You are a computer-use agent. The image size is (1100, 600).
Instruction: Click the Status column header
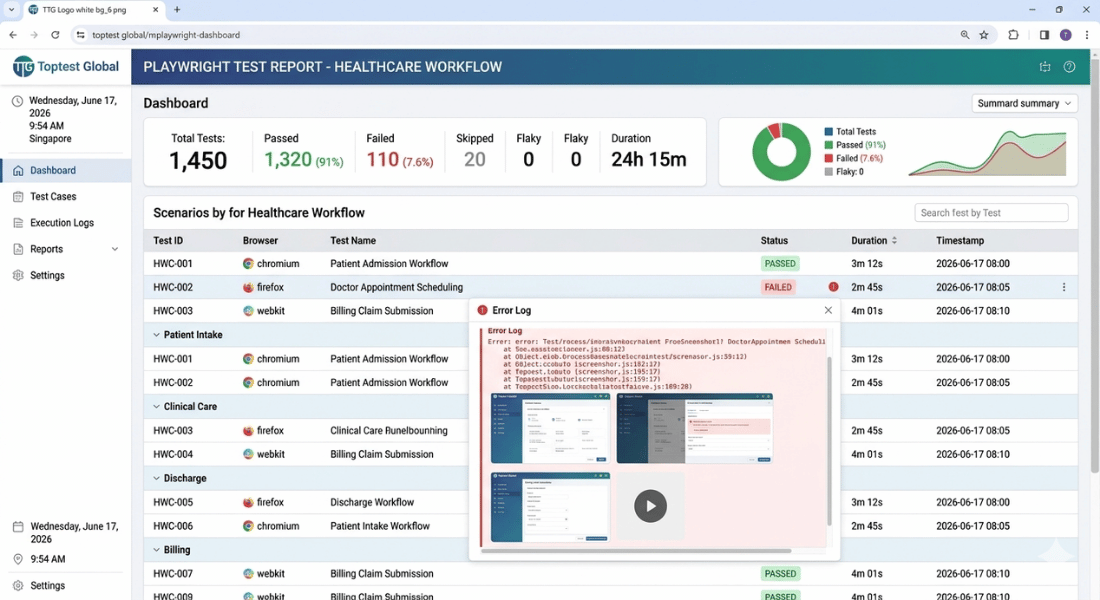(774, 241)
